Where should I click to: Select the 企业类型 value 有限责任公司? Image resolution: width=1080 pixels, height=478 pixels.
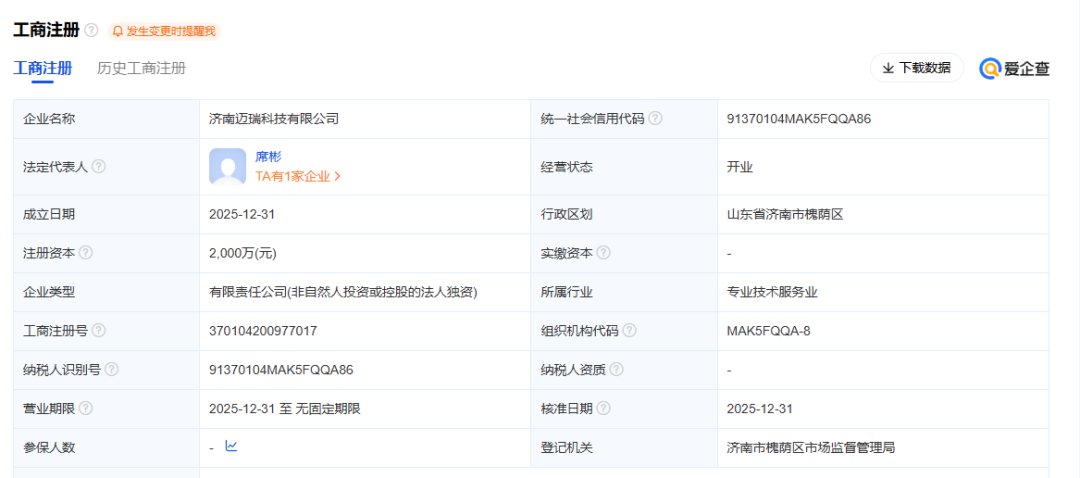coord(344,292)
